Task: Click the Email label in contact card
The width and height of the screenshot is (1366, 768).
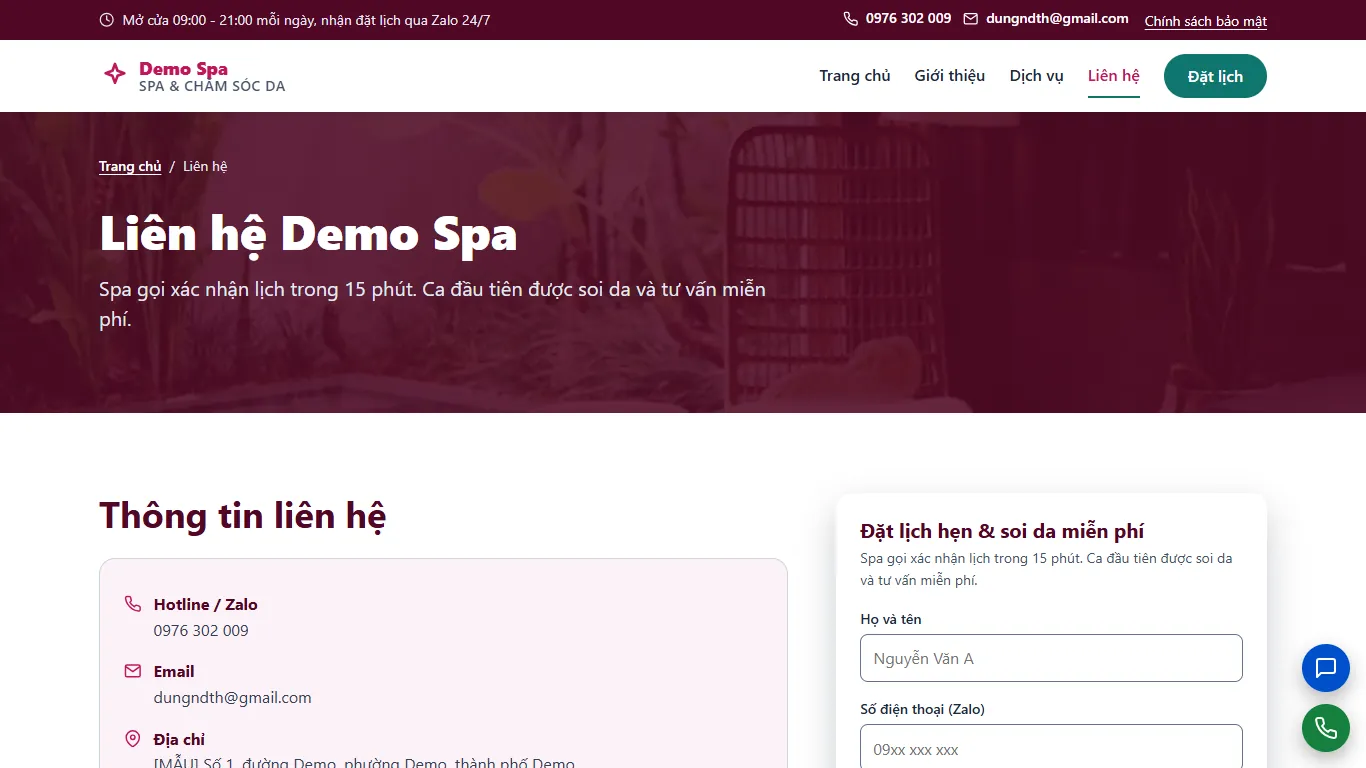Action: [174, 671]
